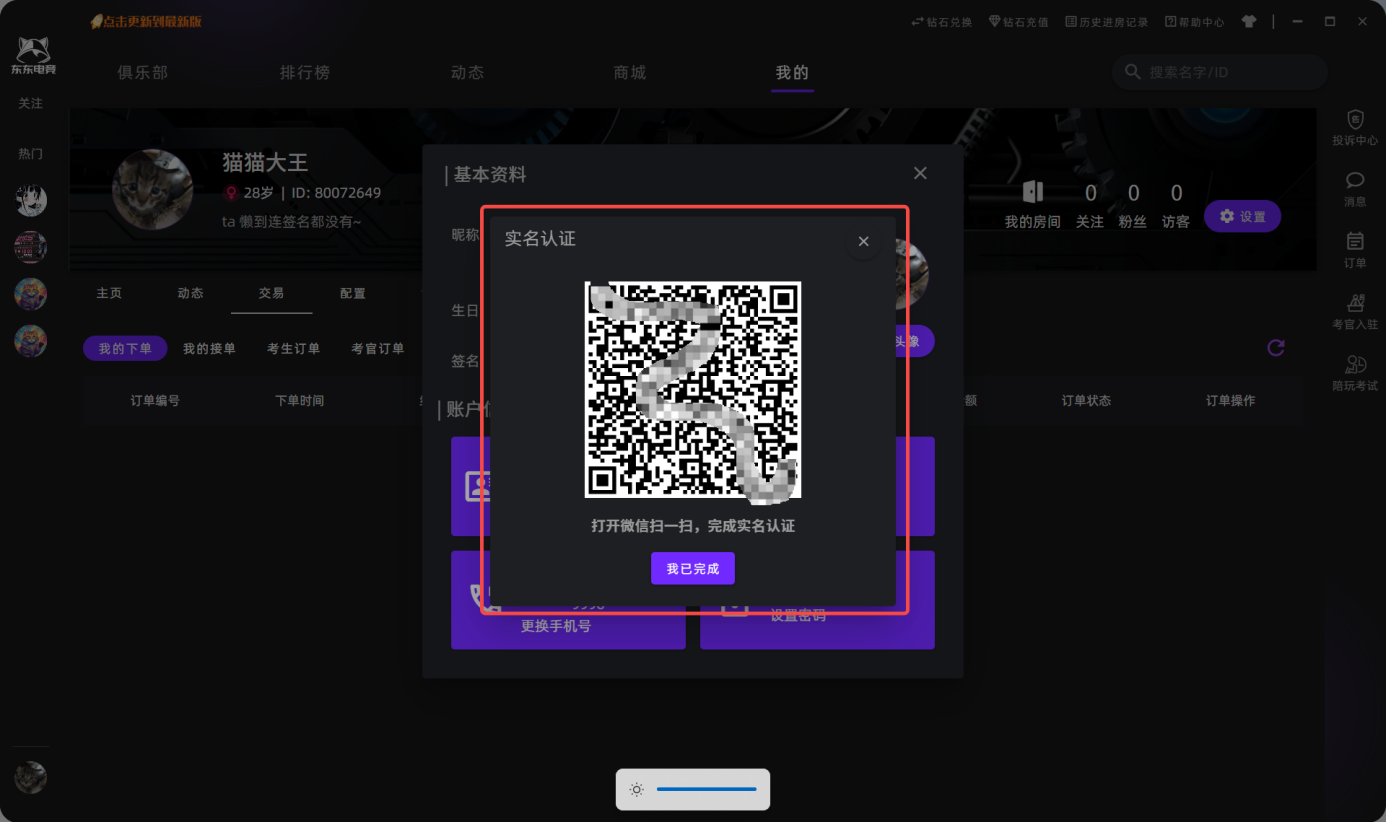The width and height of the screenshot is (1386, 822).
Task: Open 钻石兑换 in the top bar
Action: point(941,22)
